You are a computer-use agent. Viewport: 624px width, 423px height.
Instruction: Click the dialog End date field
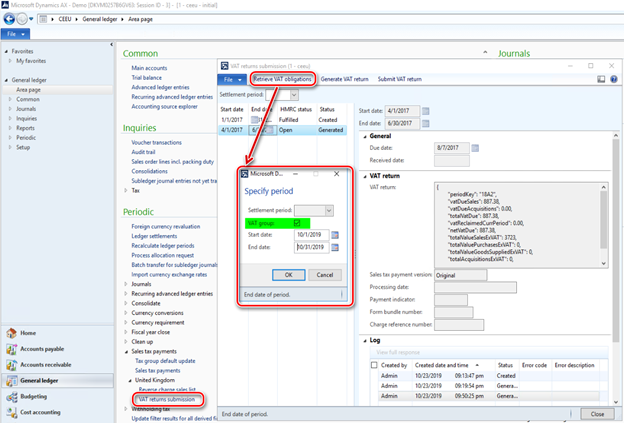click(x=311, y=247)
